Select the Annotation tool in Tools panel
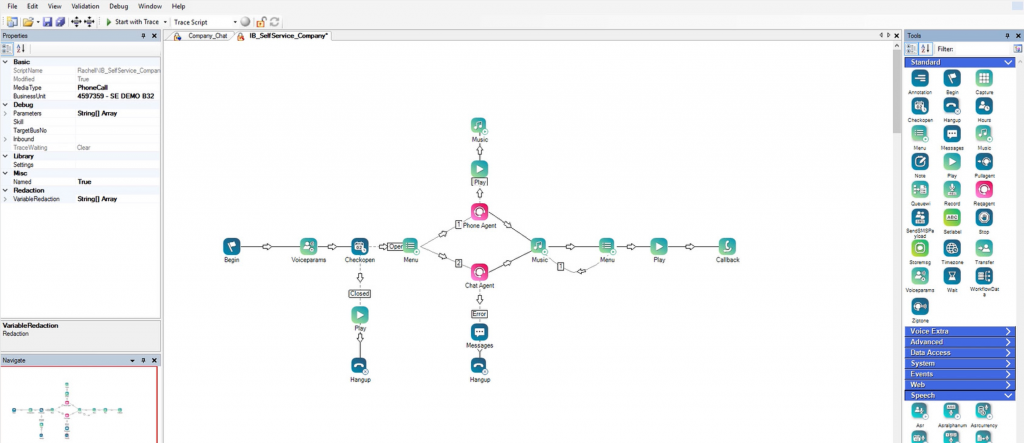Image resolution: width=1024 pixels, height=443 pixels. [x=920, y=78]
